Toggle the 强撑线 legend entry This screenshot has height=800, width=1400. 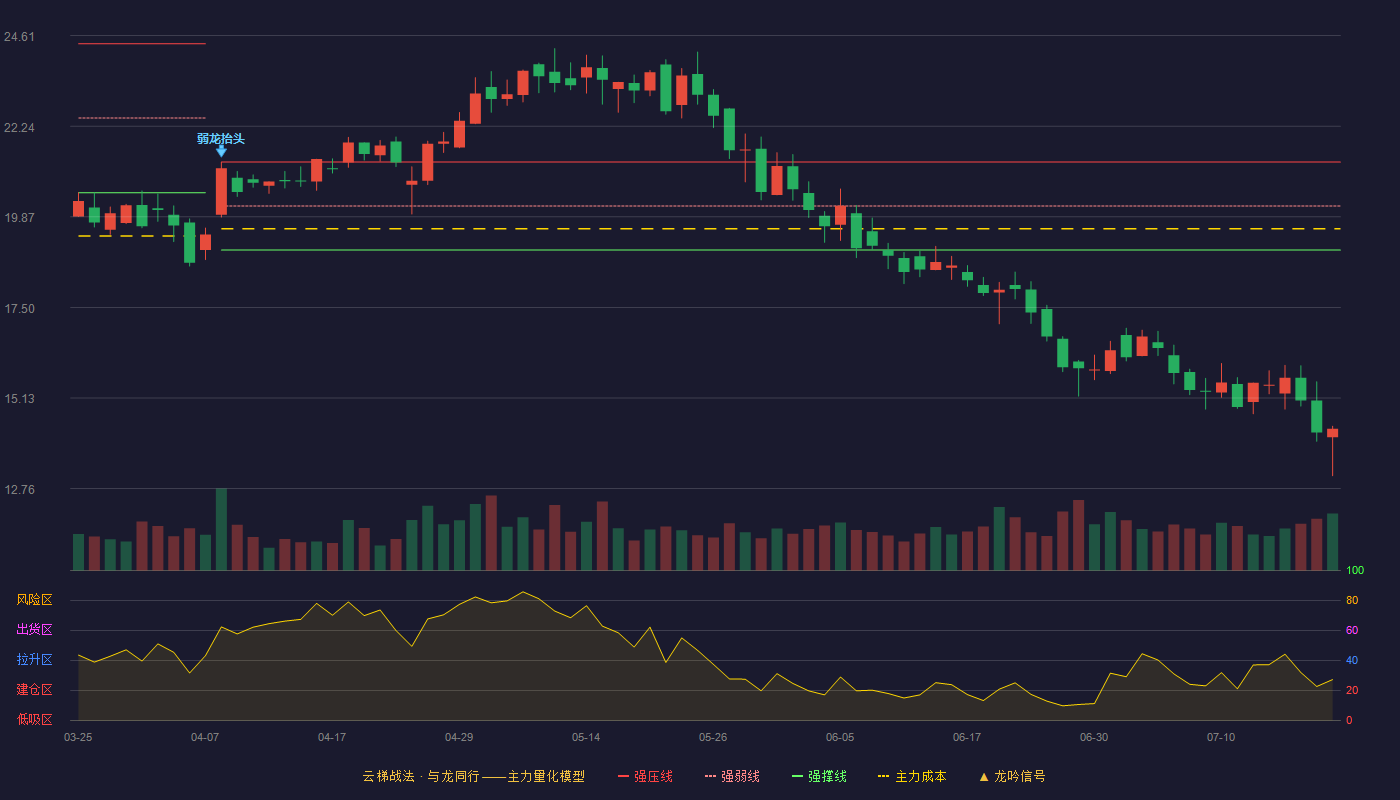[x=819, y=776]
